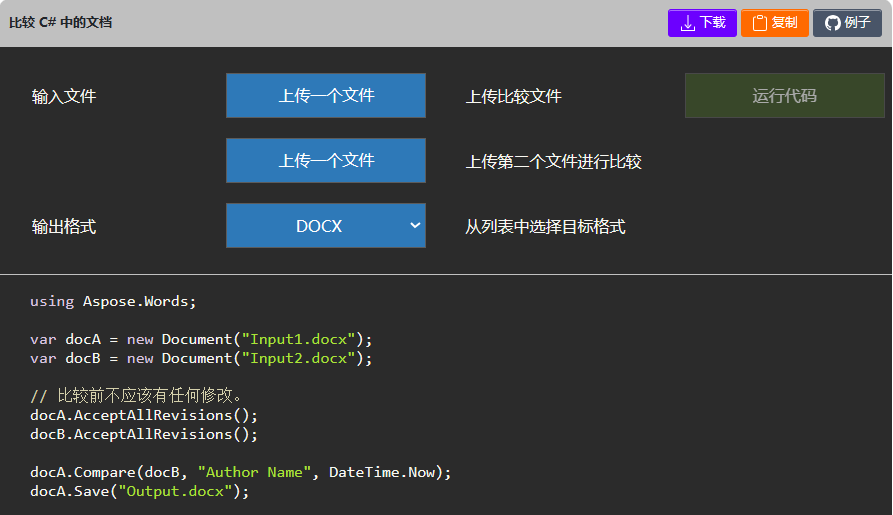
Task: Click the 输入文件 label
Action: [x=64, y=96]
